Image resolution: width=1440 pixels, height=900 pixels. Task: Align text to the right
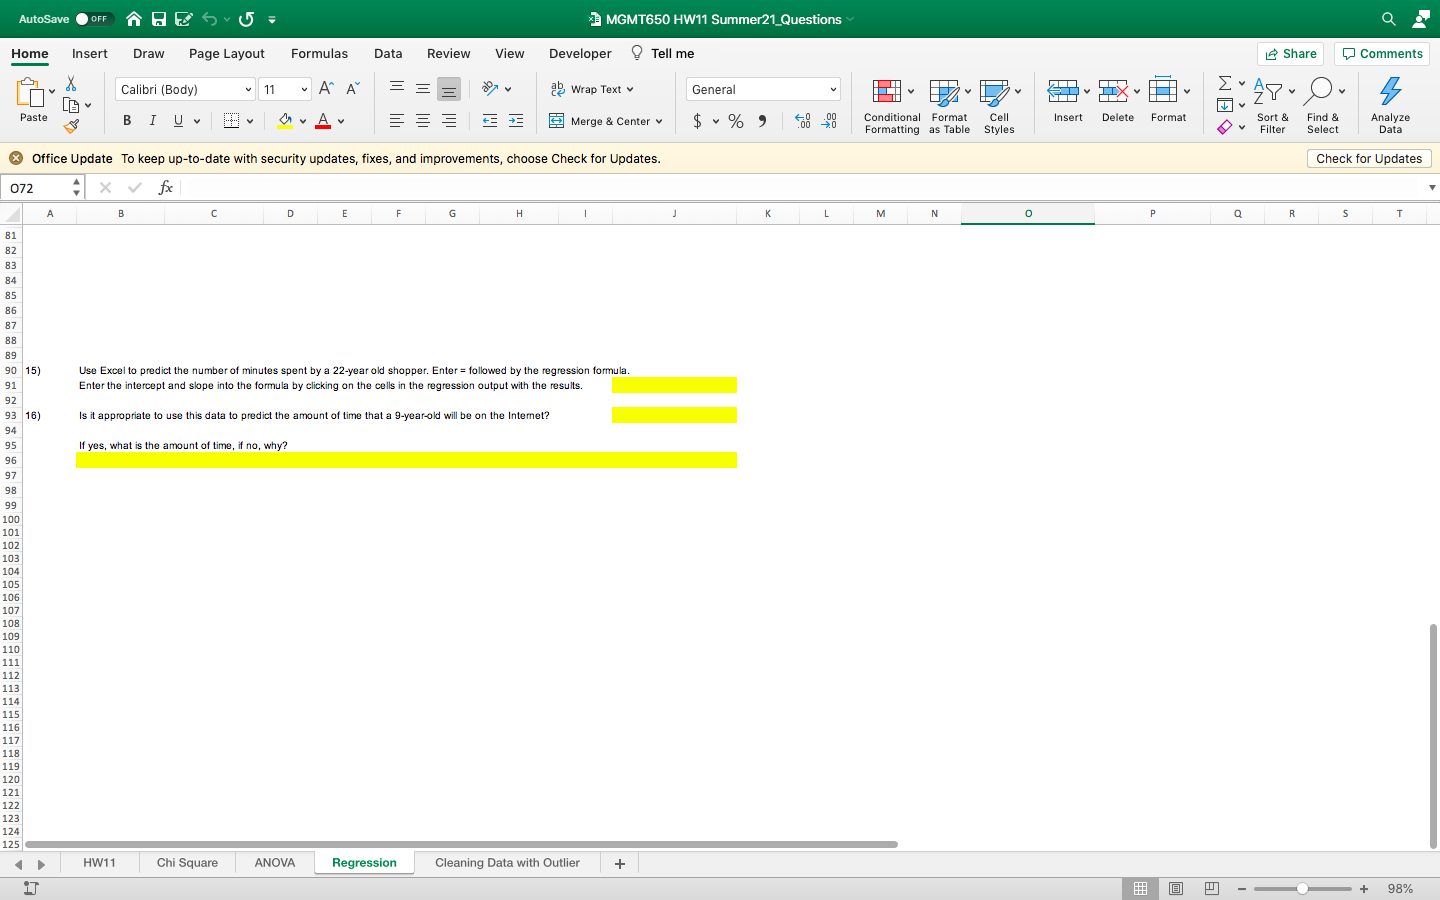[x=449, y=121]
